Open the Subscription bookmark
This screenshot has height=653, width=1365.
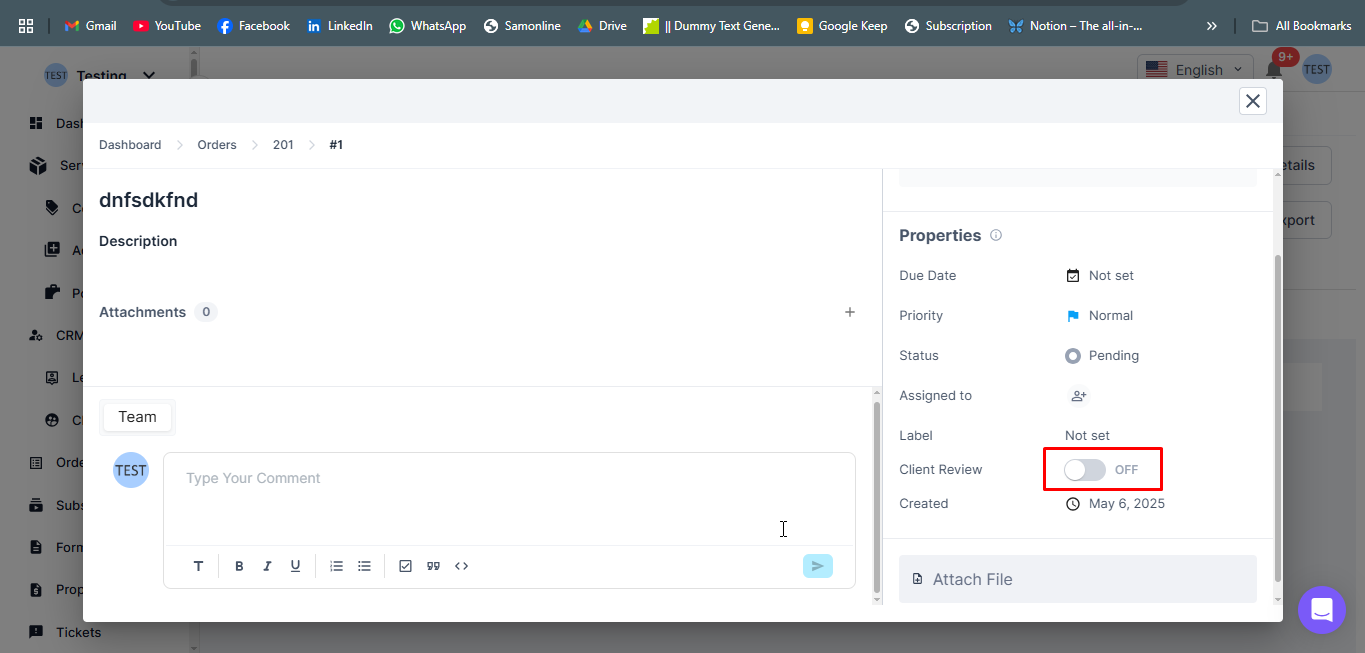click(x=948, y=26)
